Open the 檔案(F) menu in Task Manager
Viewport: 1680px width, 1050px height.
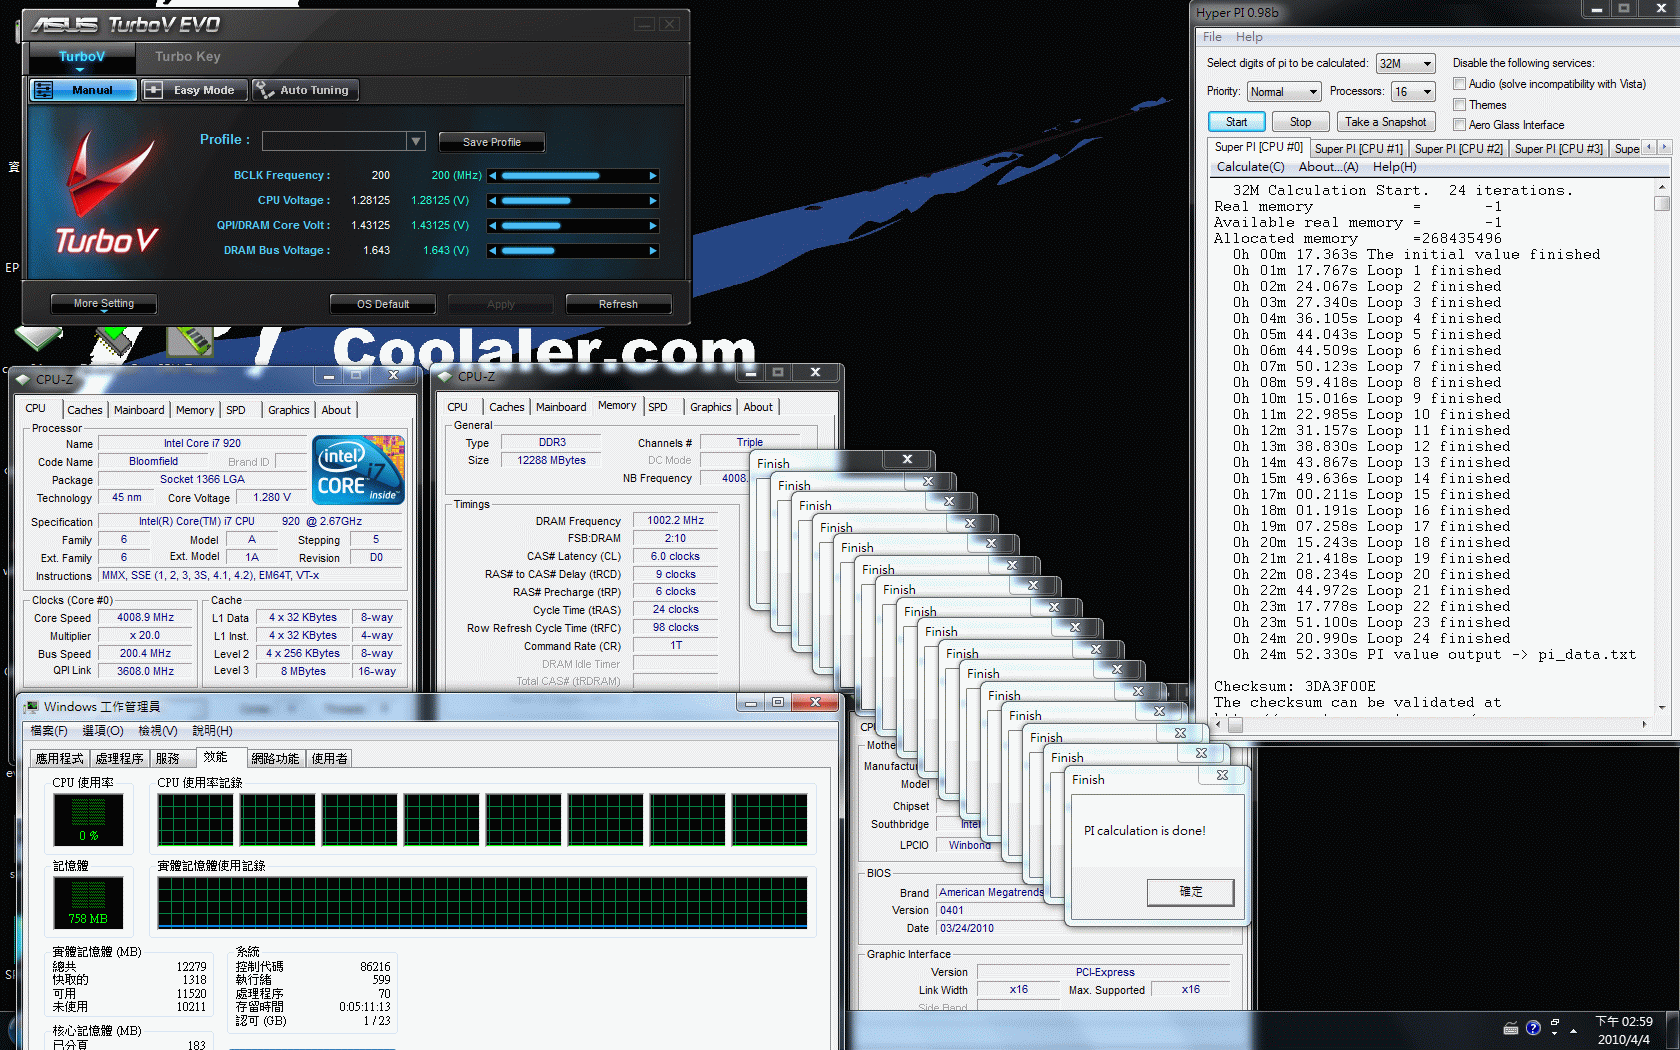[49, 731]
